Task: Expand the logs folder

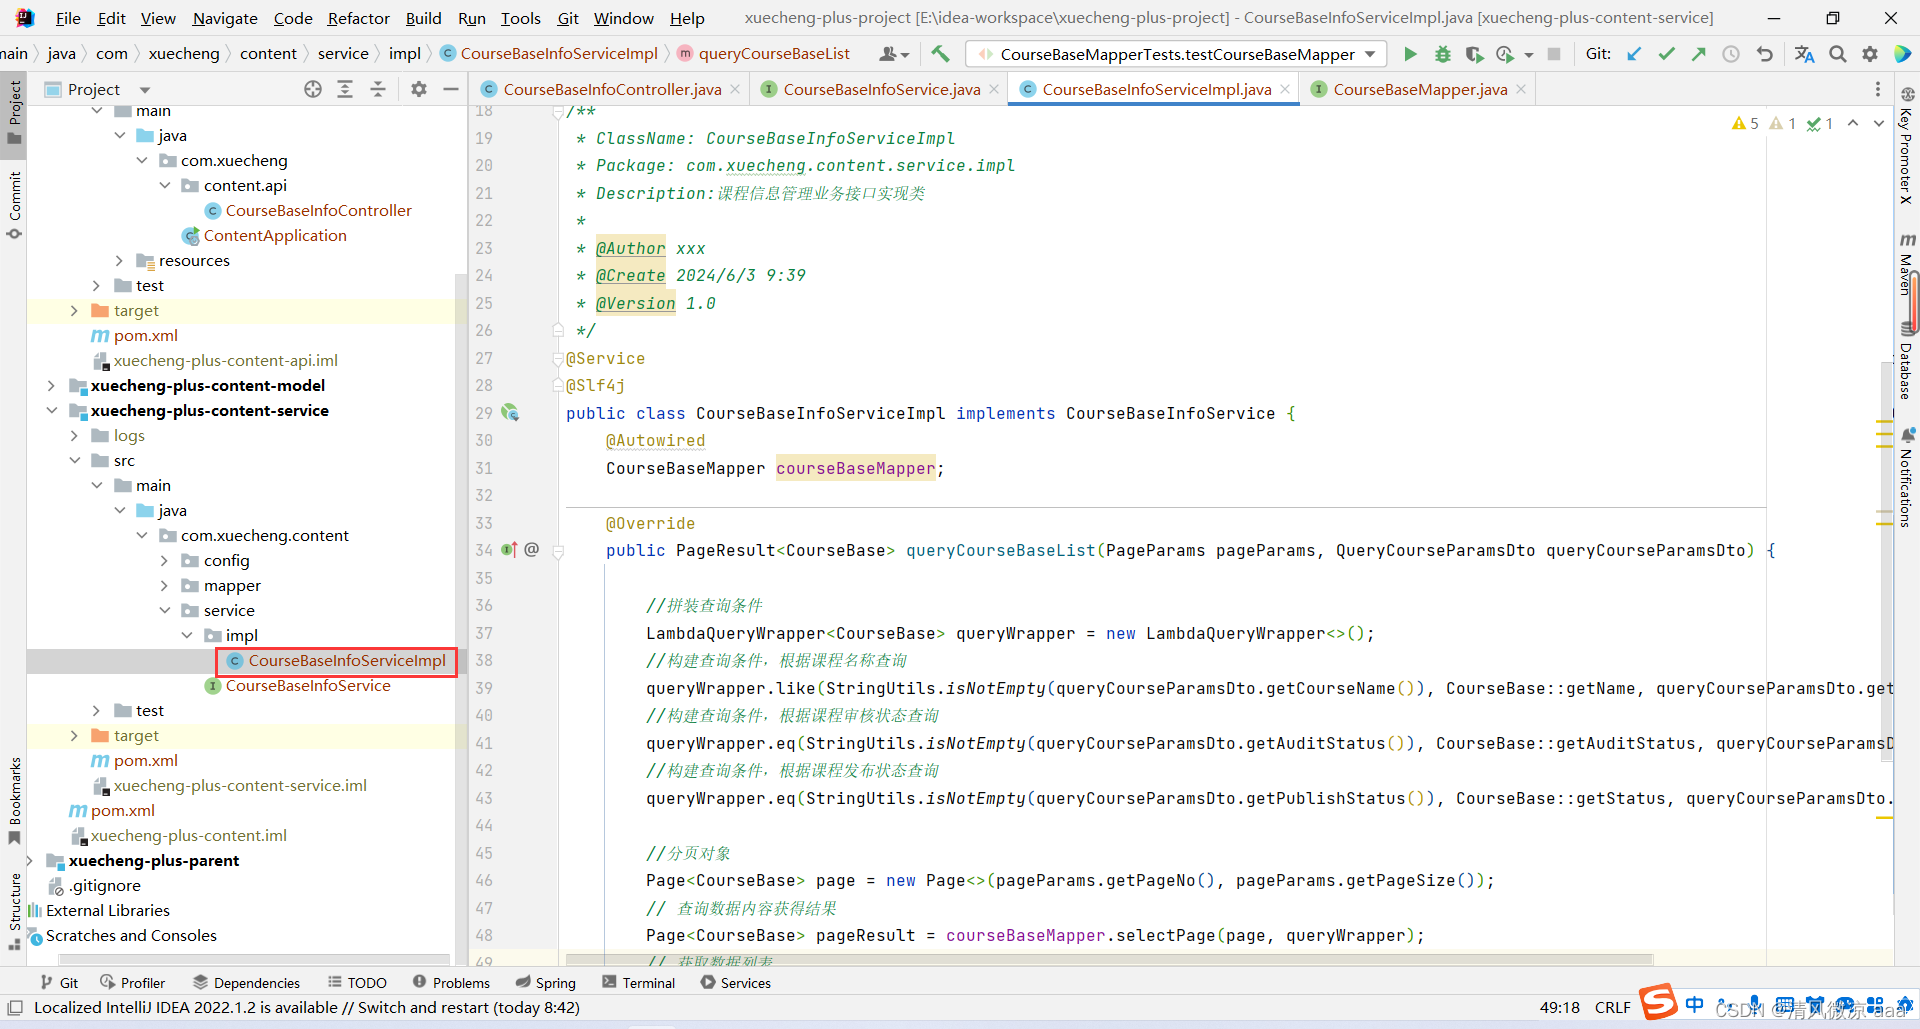Action: (74, 435)
